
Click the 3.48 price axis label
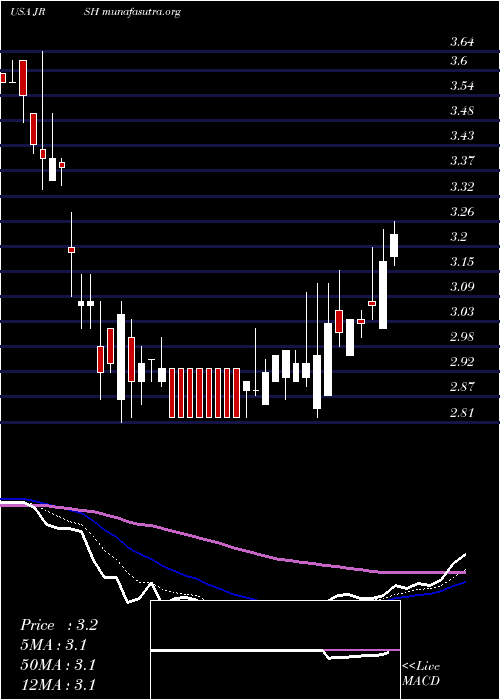click(x=462, y=111)
